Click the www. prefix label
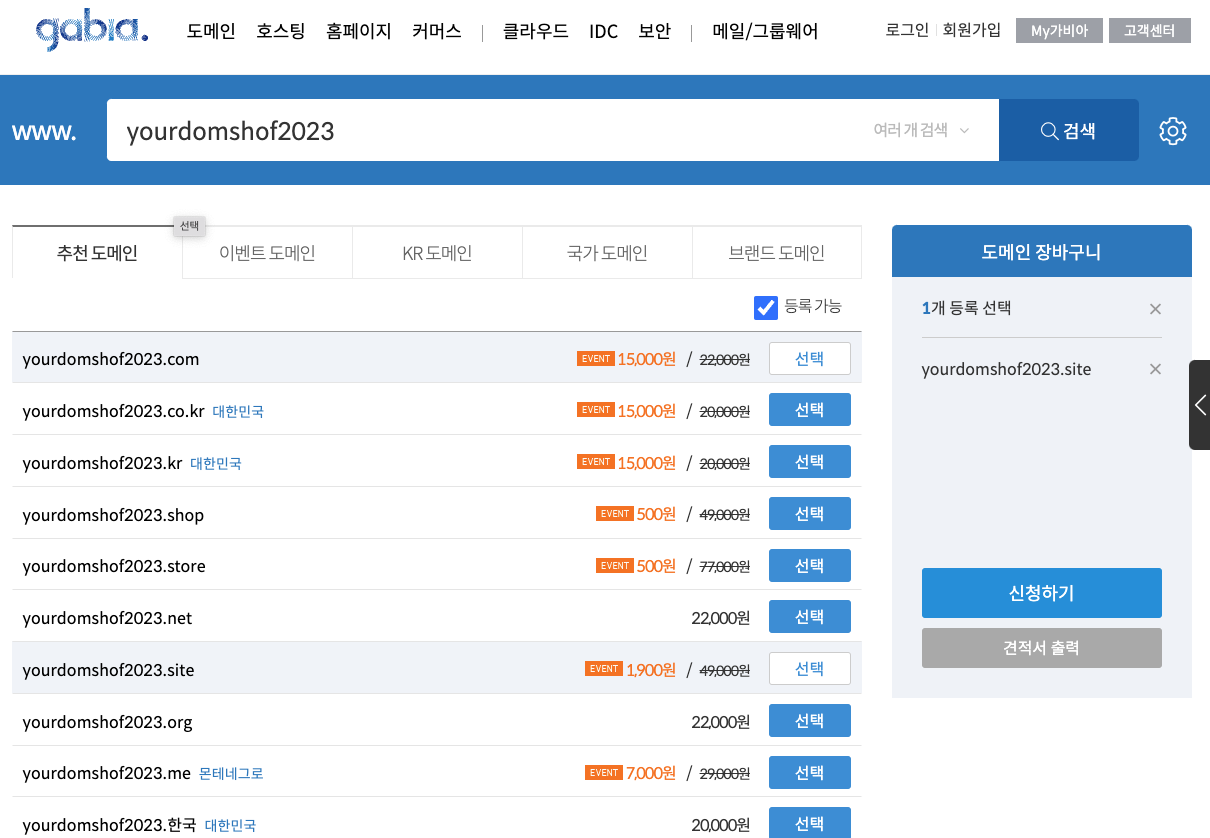This screenshot has width=1210, height=838. click(x=44, y=131)
